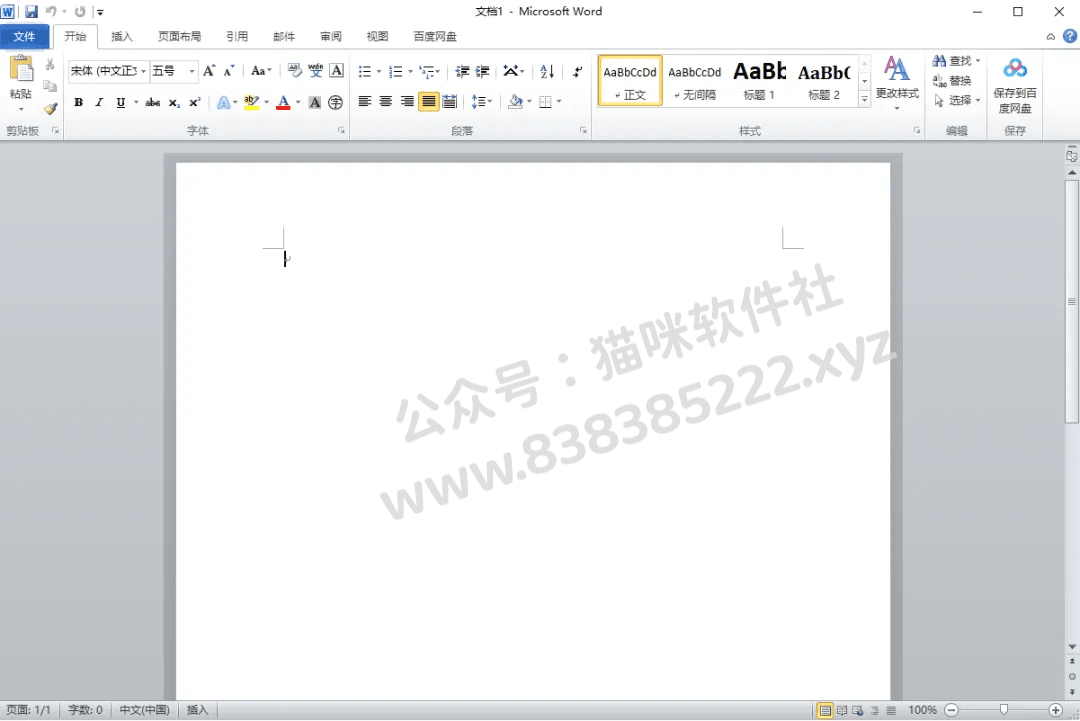Cut selection with the scissors icon
This screenshot has width=1080, height=721.
pos(50,65)
